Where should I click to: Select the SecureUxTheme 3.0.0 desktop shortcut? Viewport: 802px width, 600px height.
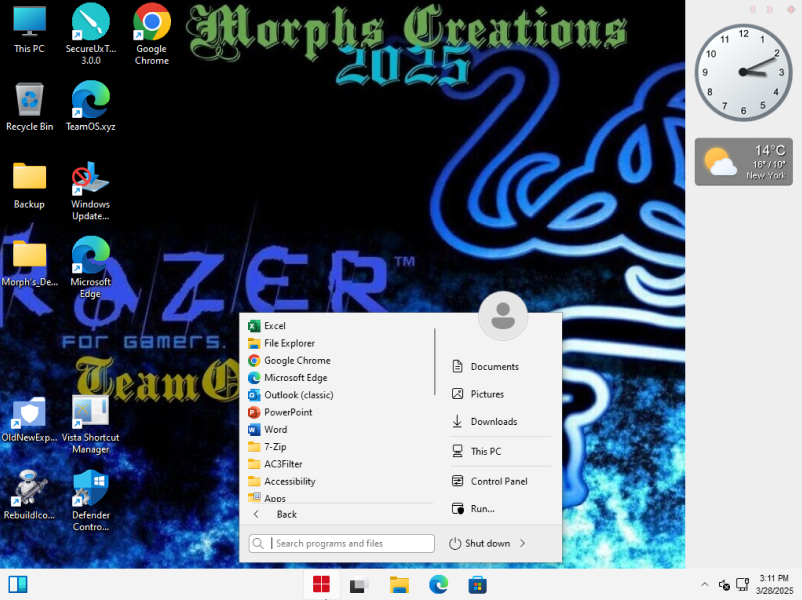pyautogui.click(x=91, y=34)
